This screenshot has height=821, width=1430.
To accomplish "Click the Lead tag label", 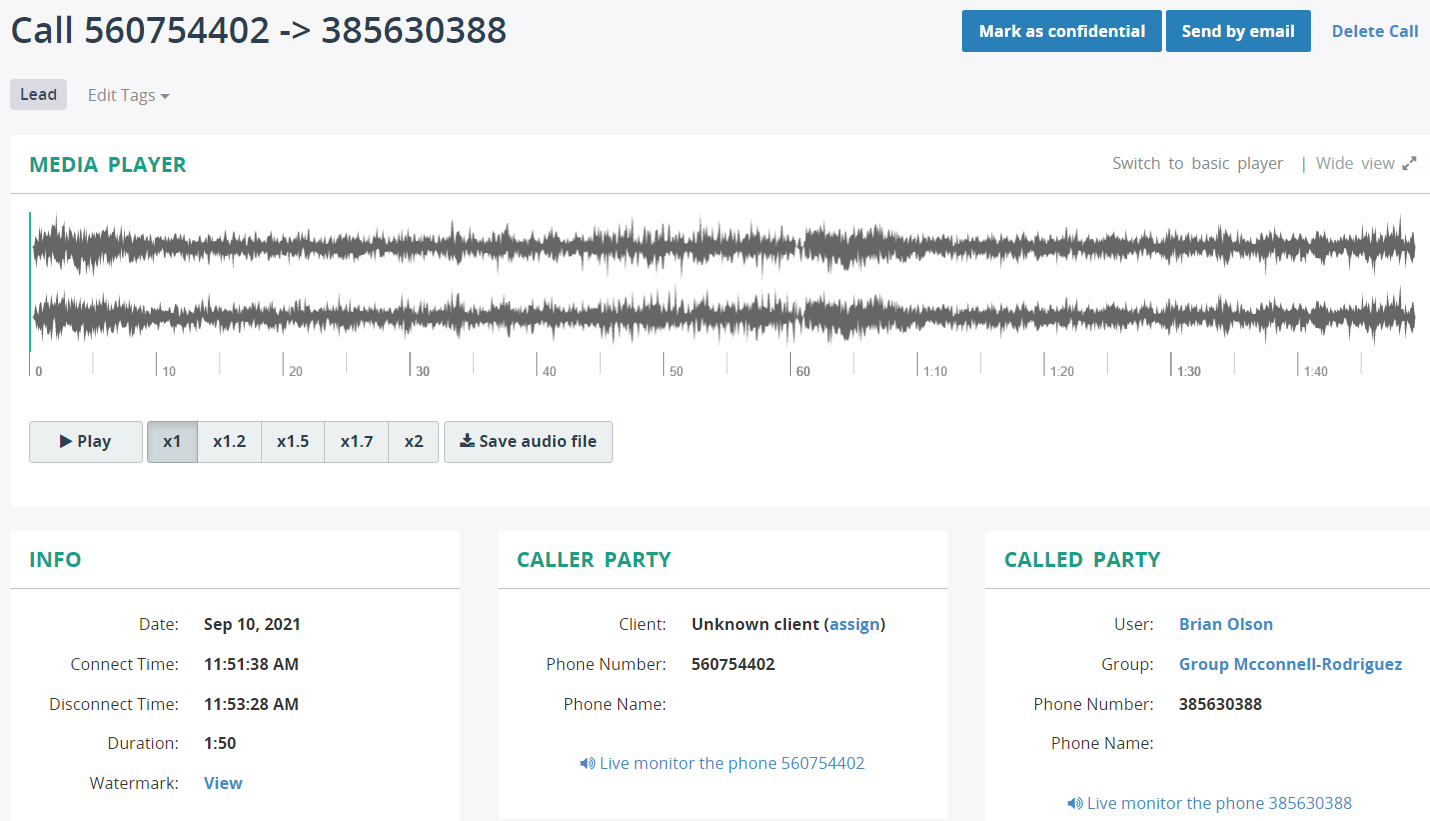I will 38,94.
